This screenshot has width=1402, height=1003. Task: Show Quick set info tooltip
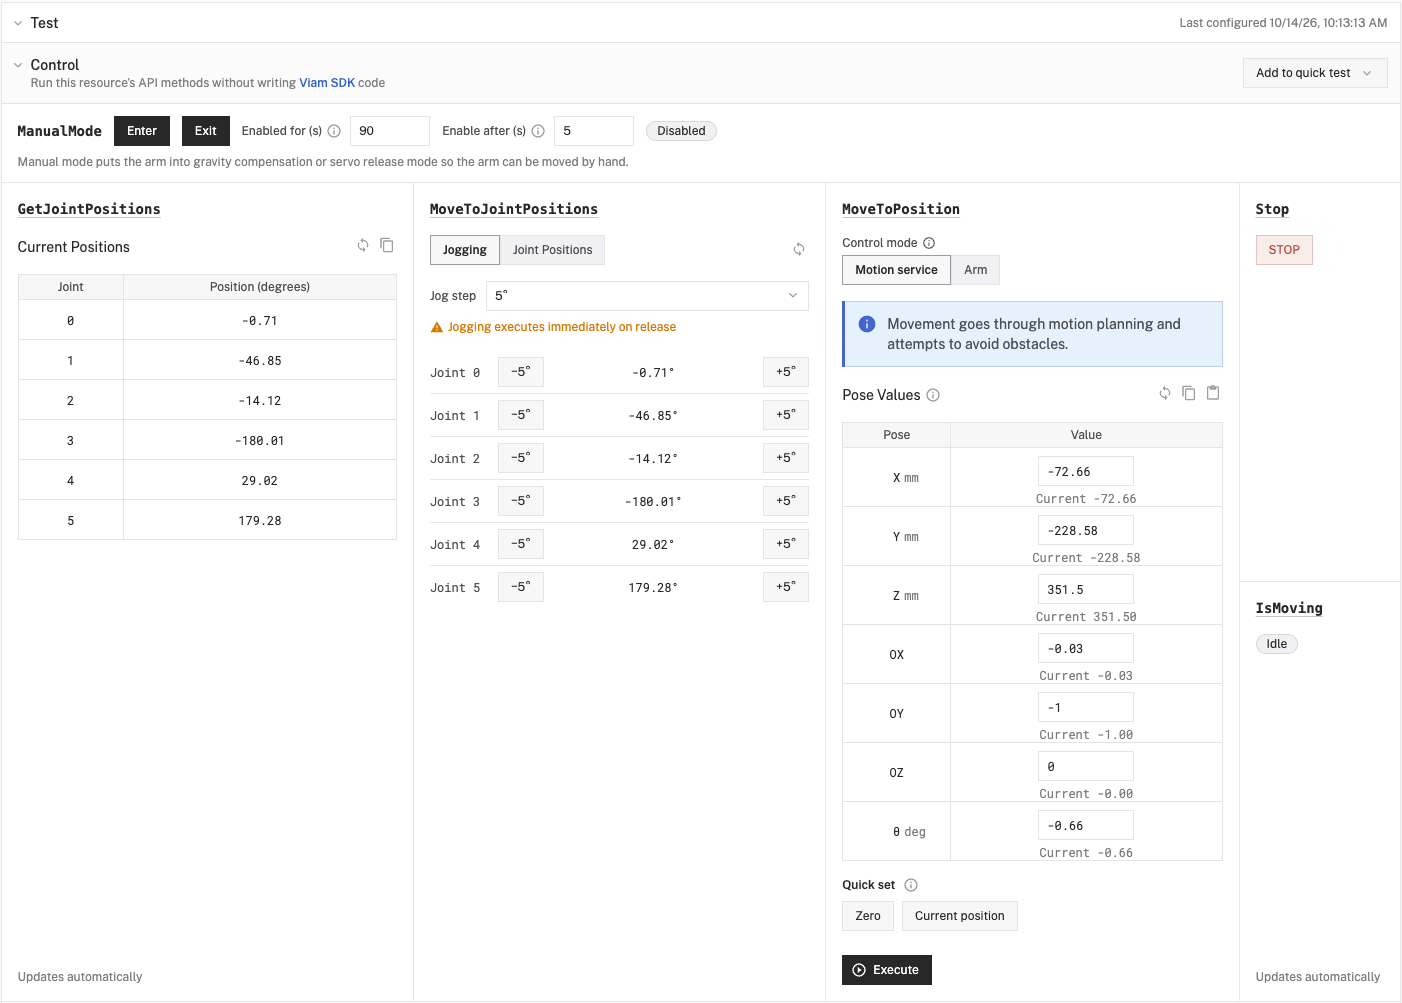[x=911, y=885]
